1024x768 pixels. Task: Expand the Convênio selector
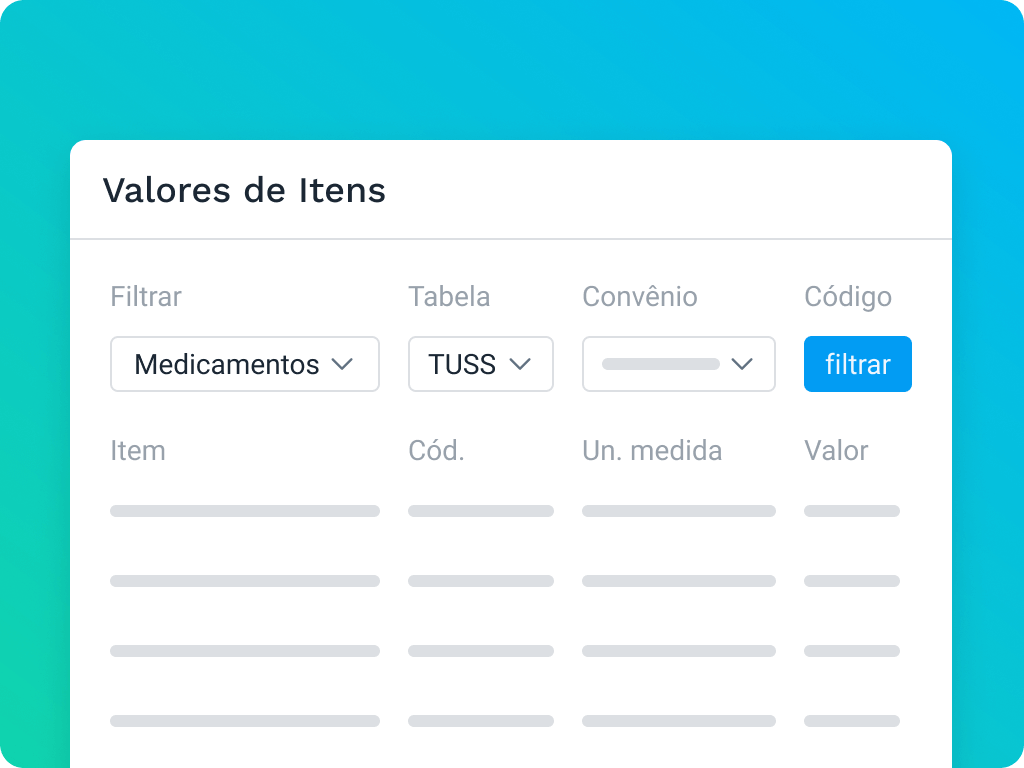tap(678, 364)
